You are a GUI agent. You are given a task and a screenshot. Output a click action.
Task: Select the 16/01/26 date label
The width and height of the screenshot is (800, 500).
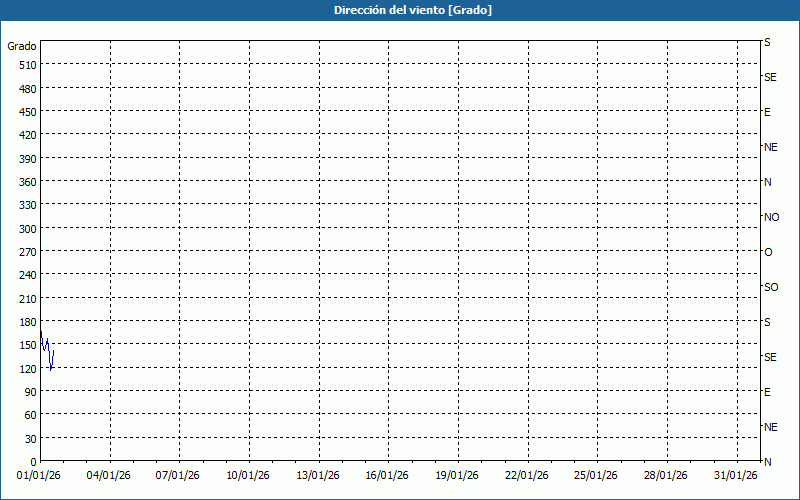387,476
